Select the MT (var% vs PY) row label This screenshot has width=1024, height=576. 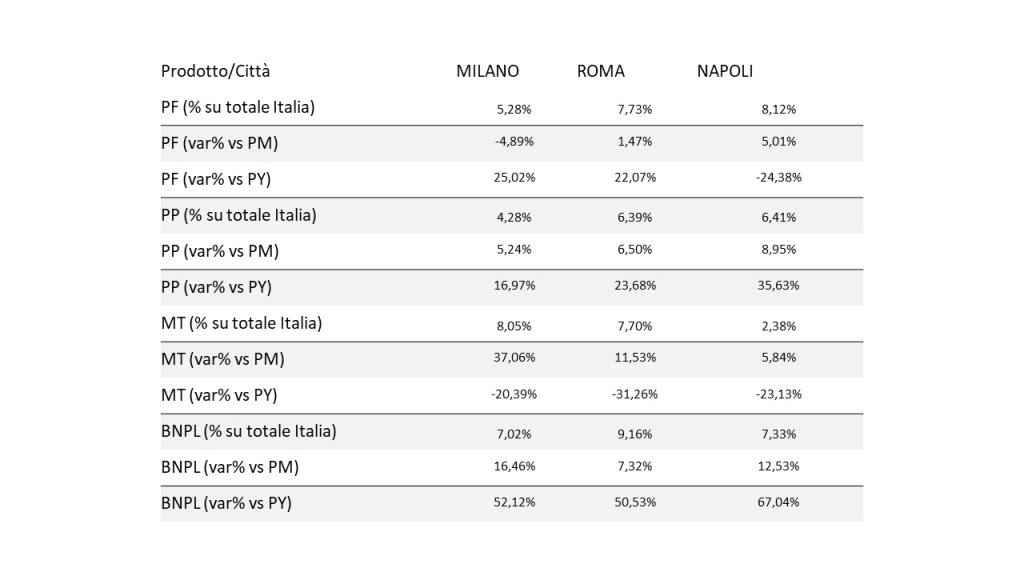click(x=219, y=395)
